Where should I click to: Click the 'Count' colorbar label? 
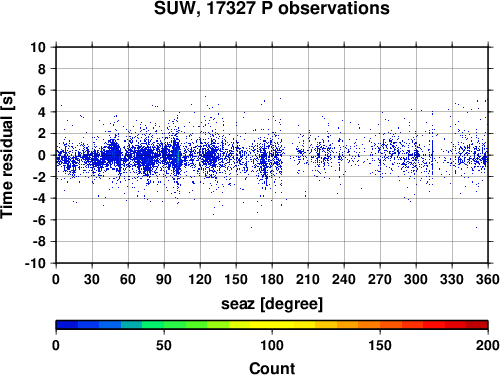[272, 369]
